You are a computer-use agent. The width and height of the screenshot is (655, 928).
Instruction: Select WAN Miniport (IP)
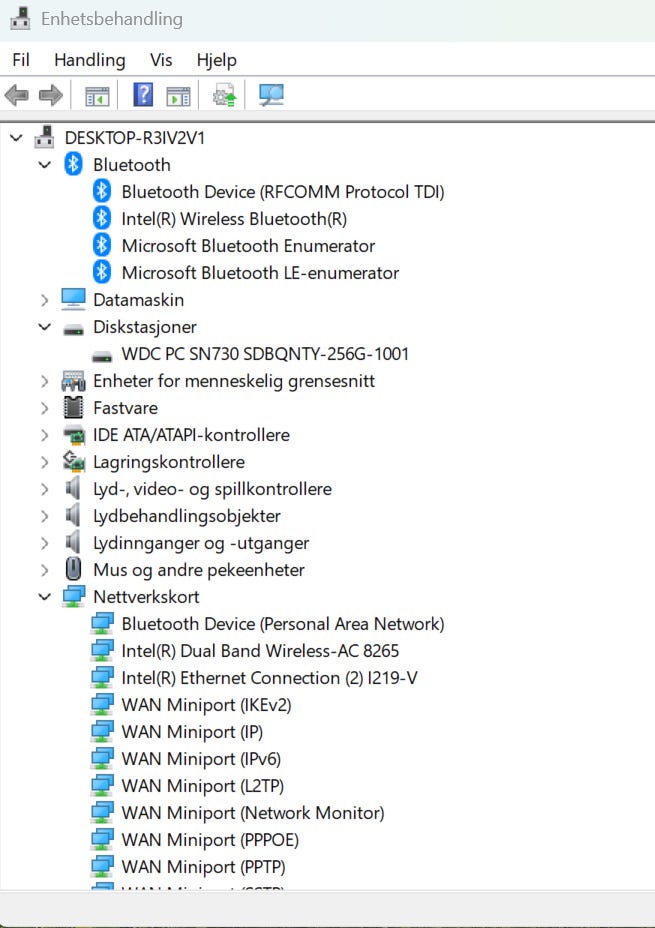[192, 732]
